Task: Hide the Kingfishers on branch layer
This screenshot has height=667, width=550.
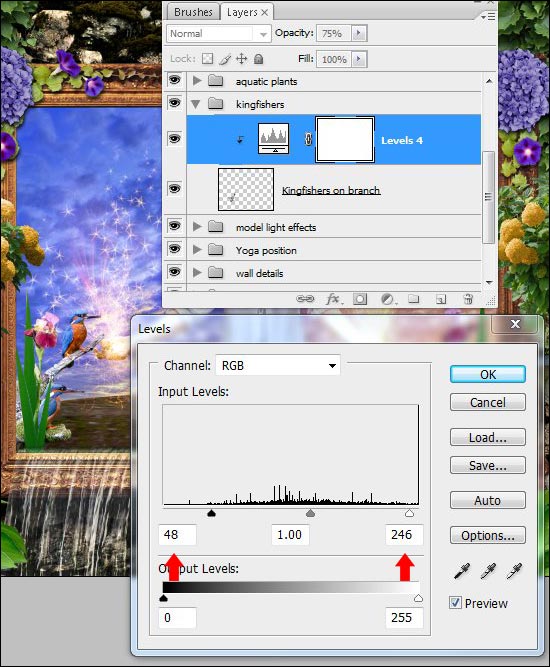Action: pyautogui.click(x=174, y=188)
